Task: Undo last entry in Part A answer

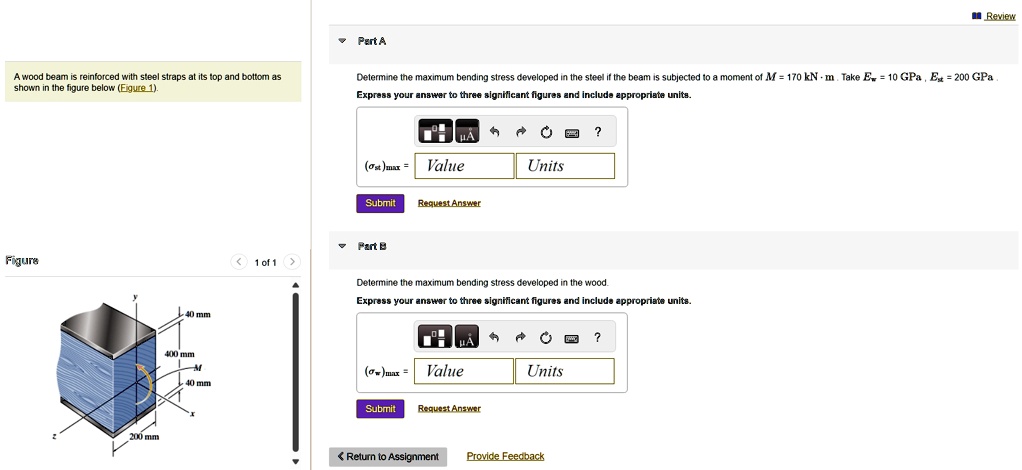Action: [496, 132]
